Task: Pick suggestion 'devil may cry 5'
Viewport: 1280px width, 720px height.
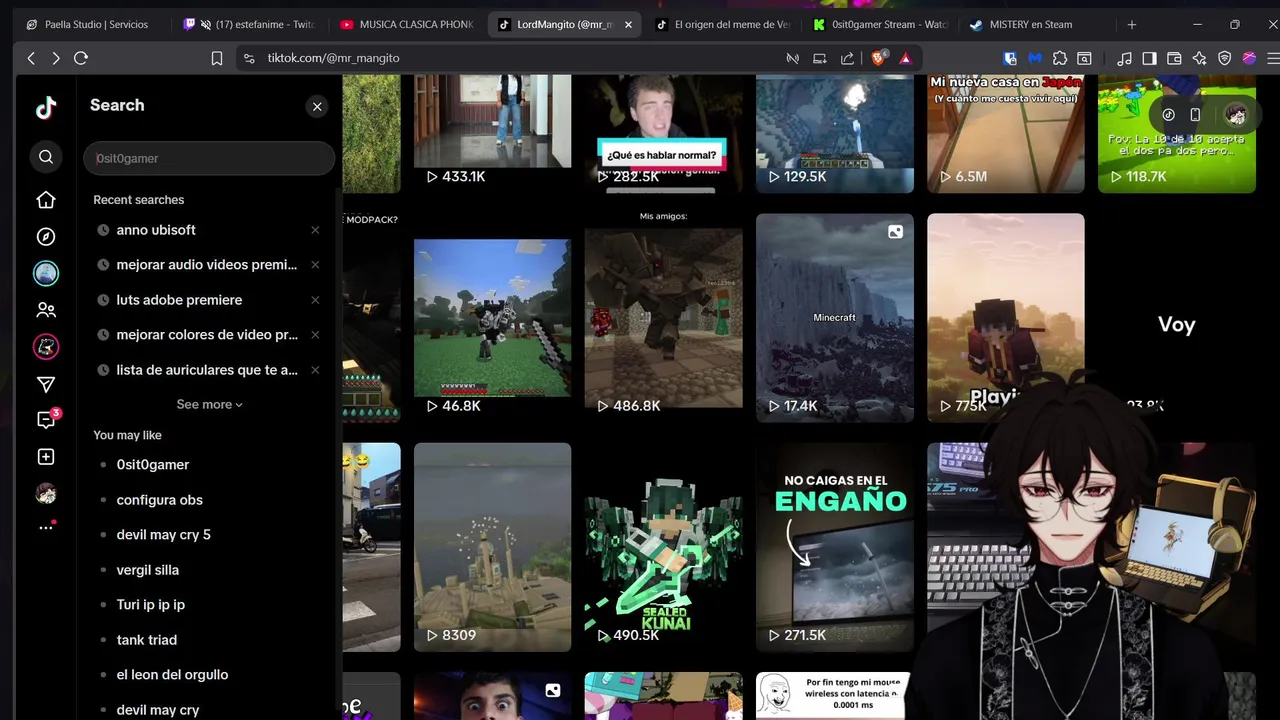Action: (x=163, y=535)
